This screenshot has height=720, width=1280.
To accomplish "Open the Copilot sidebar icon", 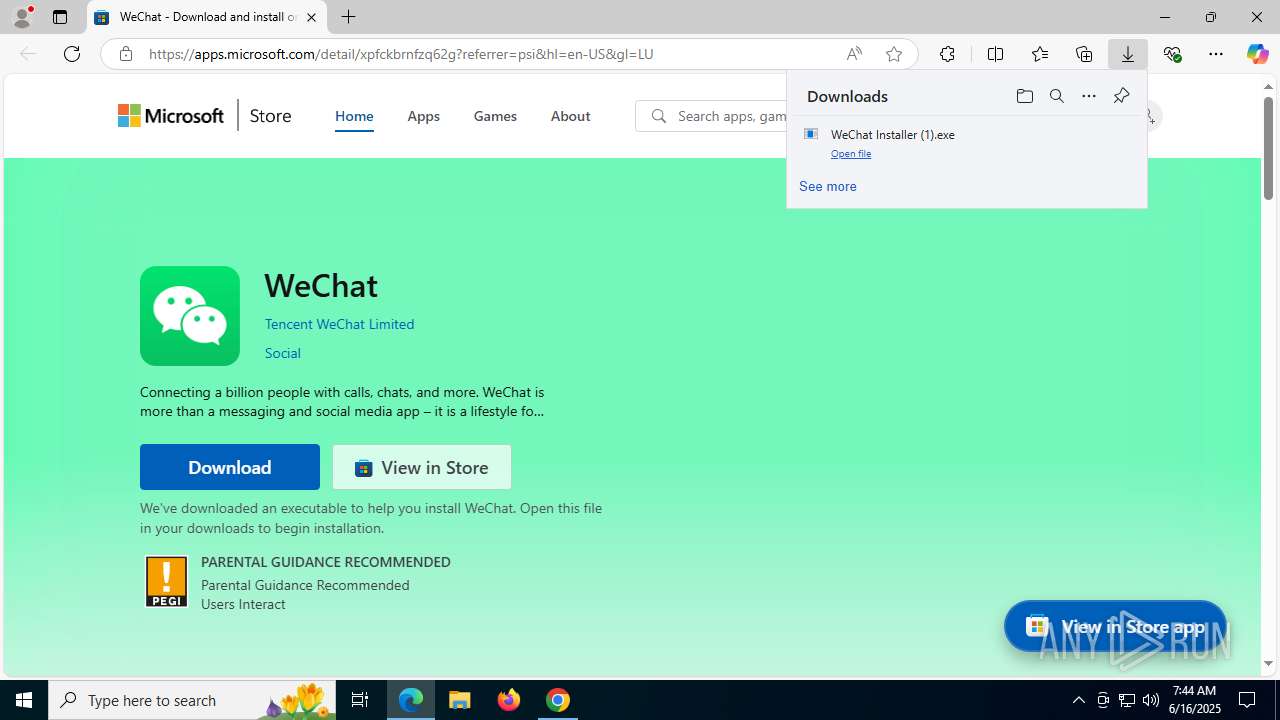I will click(1258, 54).
